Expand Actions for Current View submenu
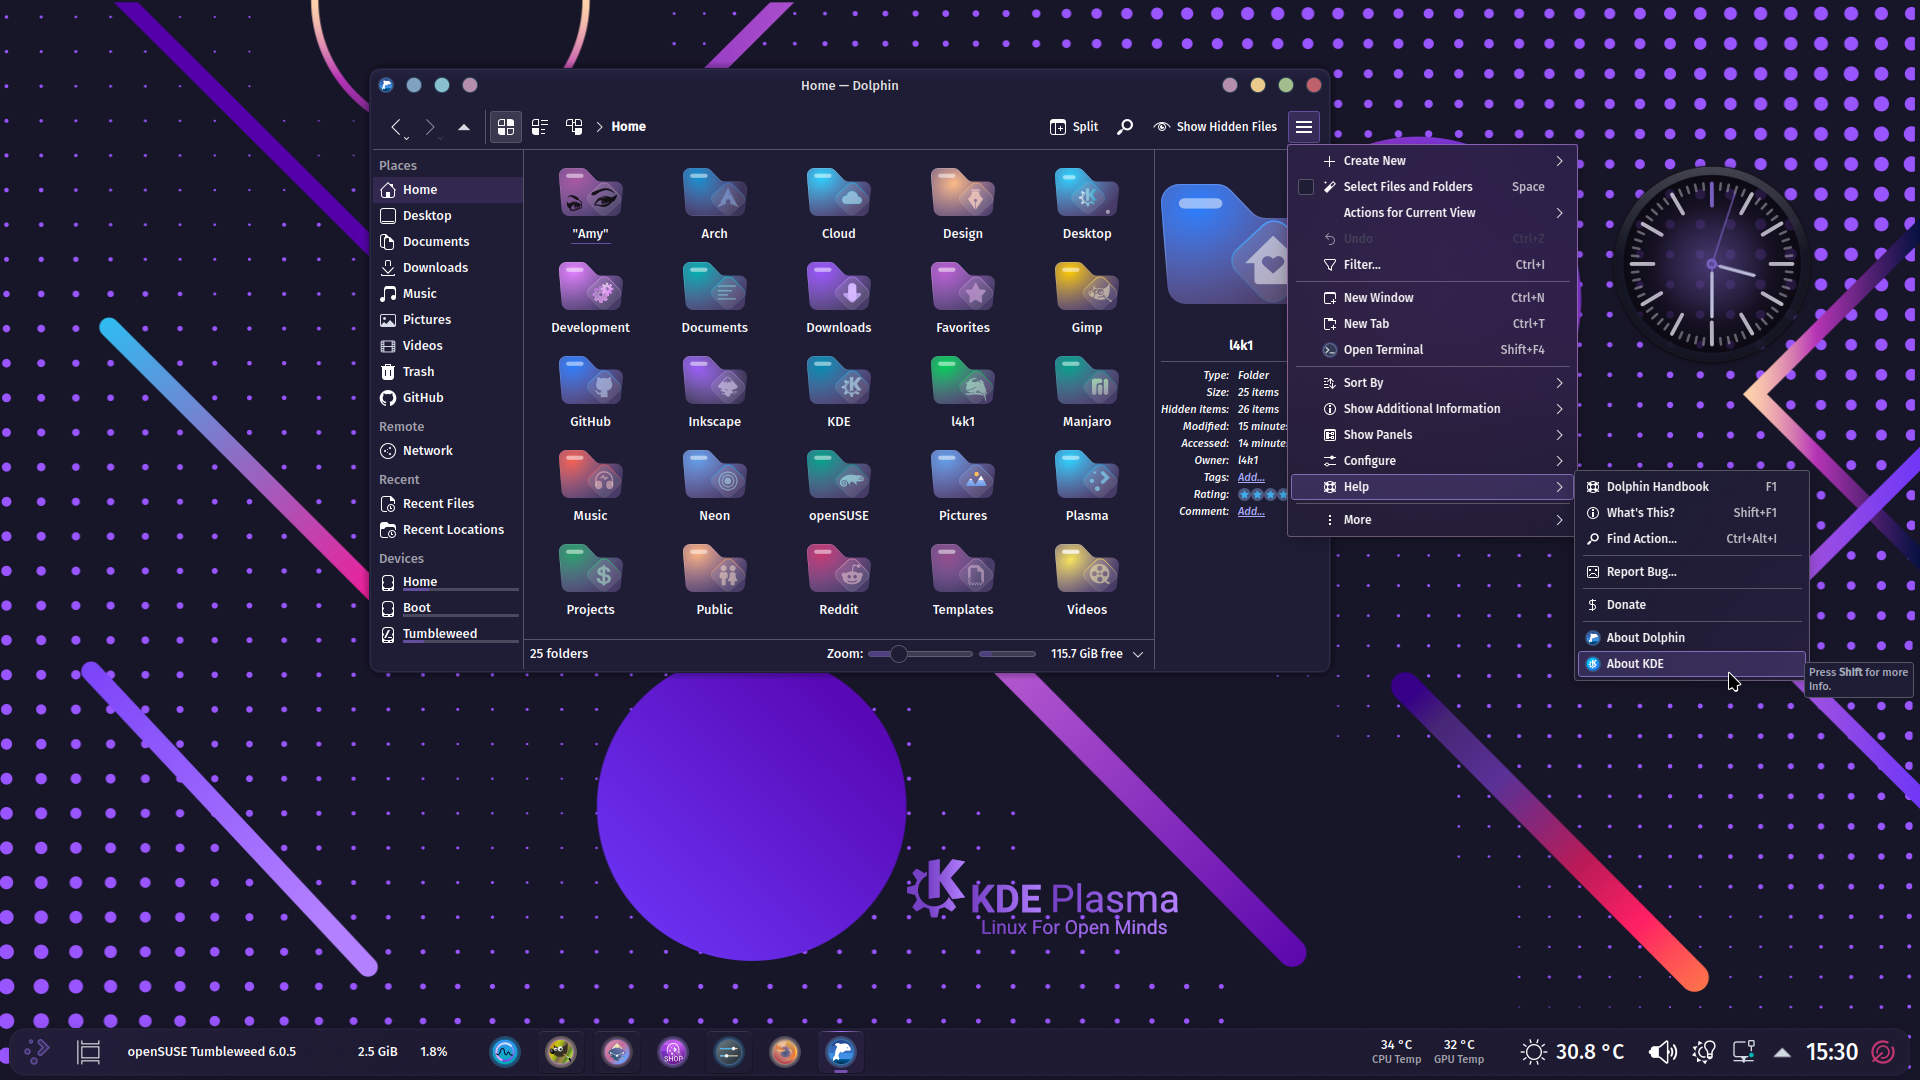 point(1434,213)
